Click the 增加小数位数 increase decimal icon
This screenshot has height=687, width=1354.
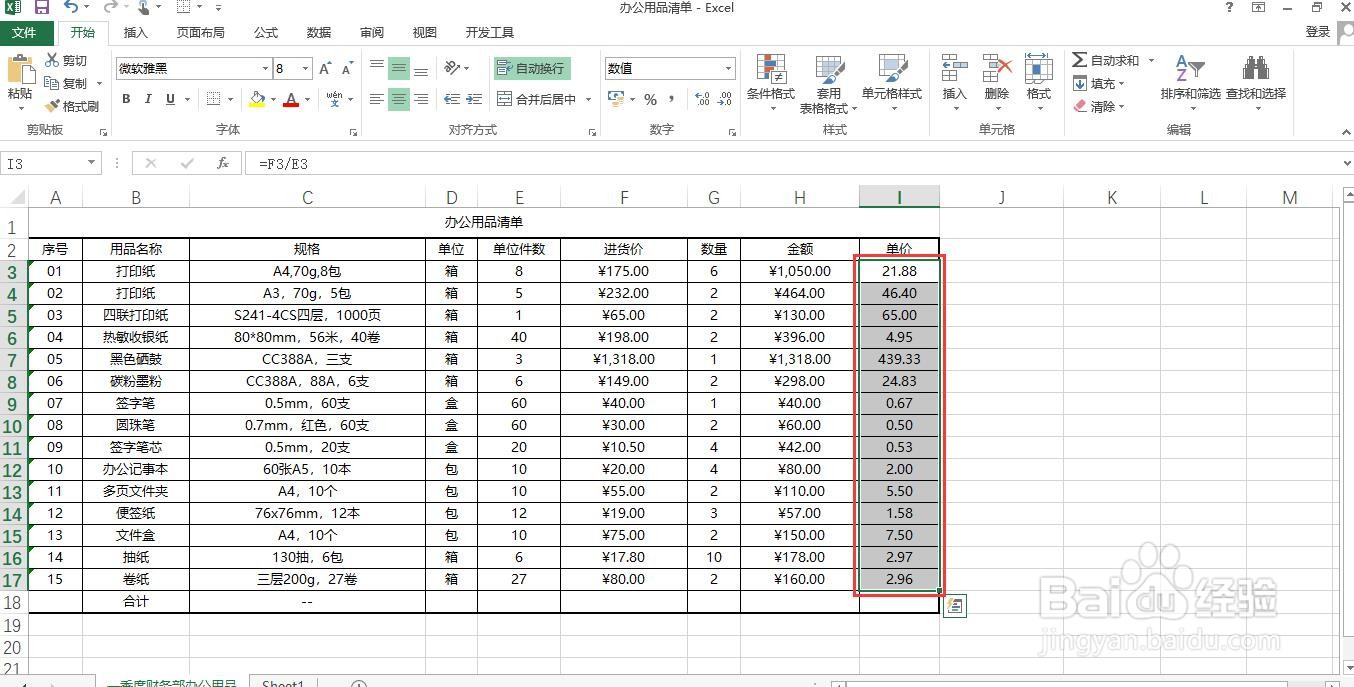(702, 101)
